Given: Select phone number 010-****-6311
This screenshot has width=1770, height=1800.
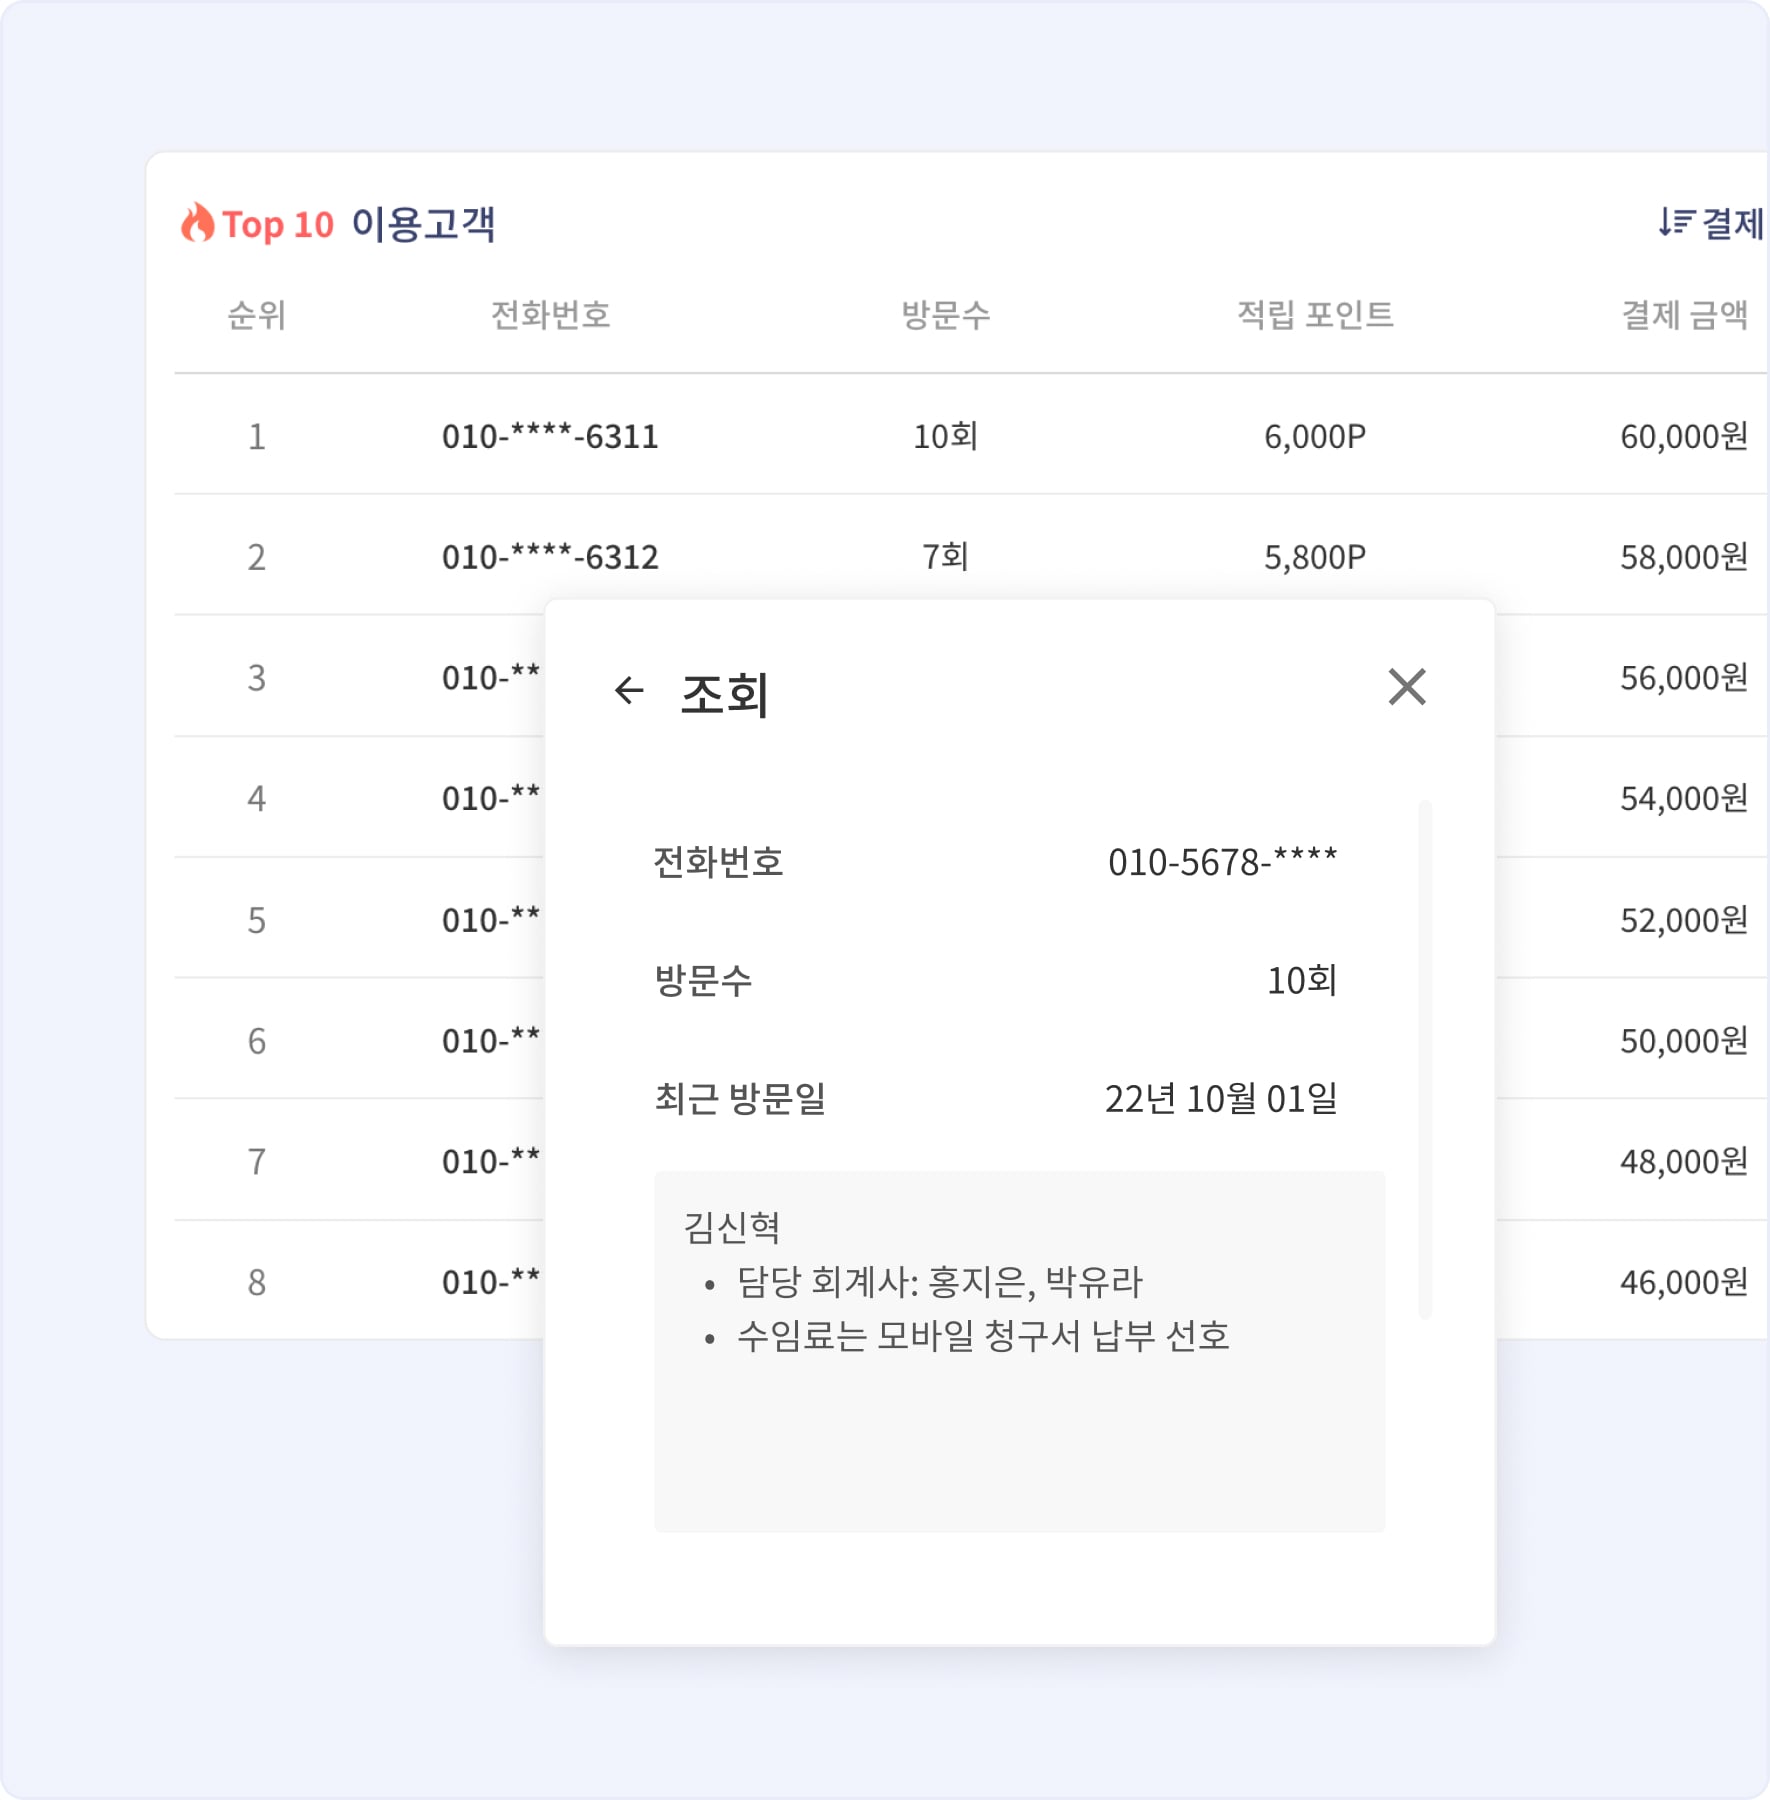Looking at the screenshot, I should point(550,436).
